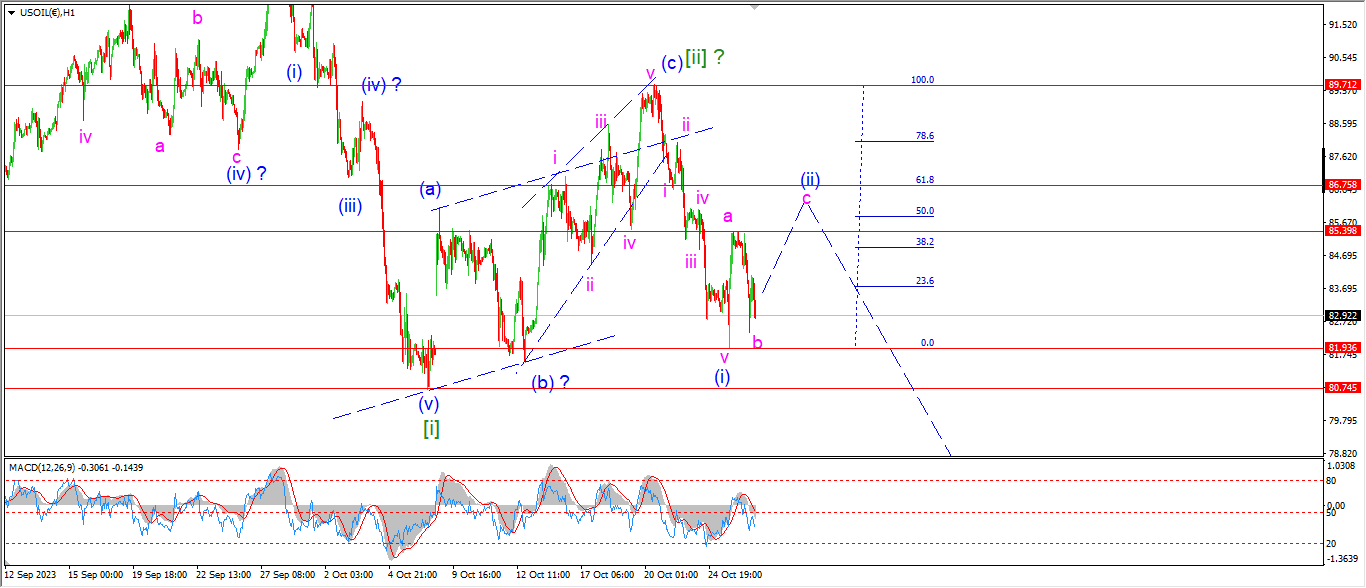1366x588 pixels.
Task: Click the 20 Oct 01:00 time axis label
Action: 671,575
